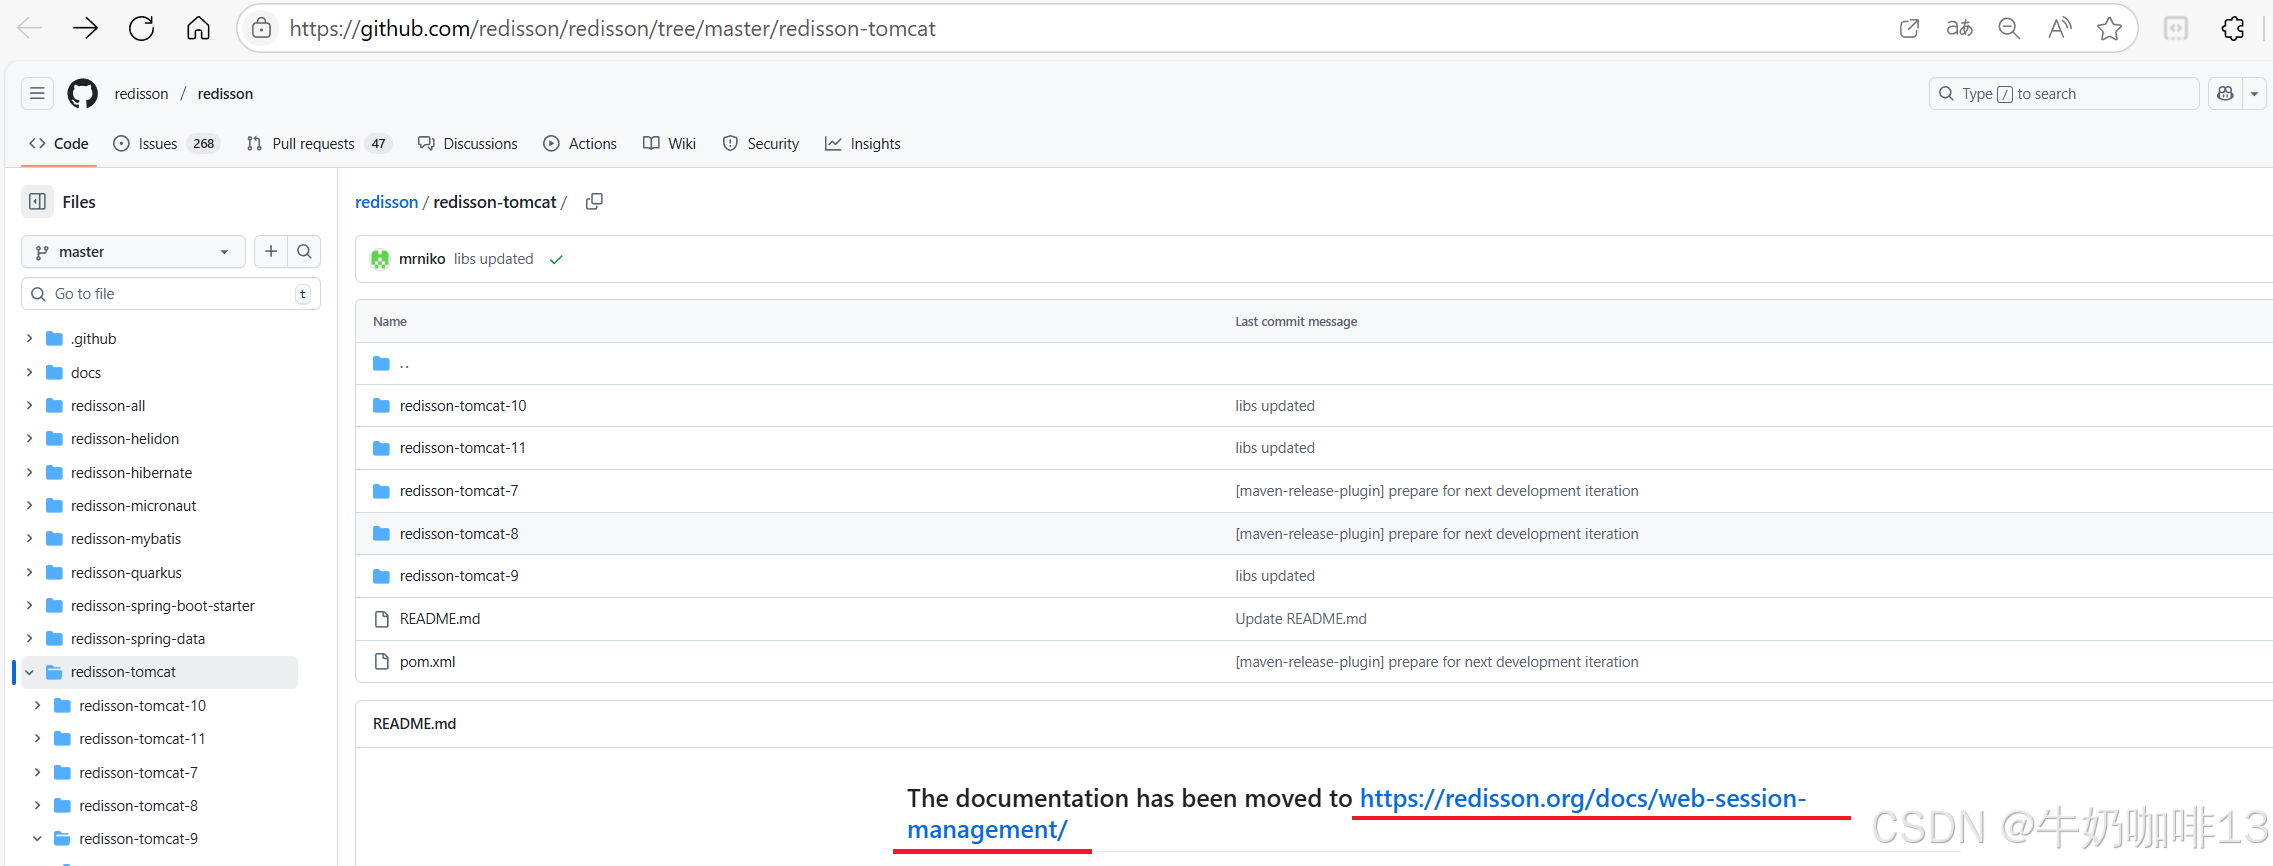Go to GitHub homepage via Octocat logo
This screenshot has width=2273, height=866.
tap(82, 93)
